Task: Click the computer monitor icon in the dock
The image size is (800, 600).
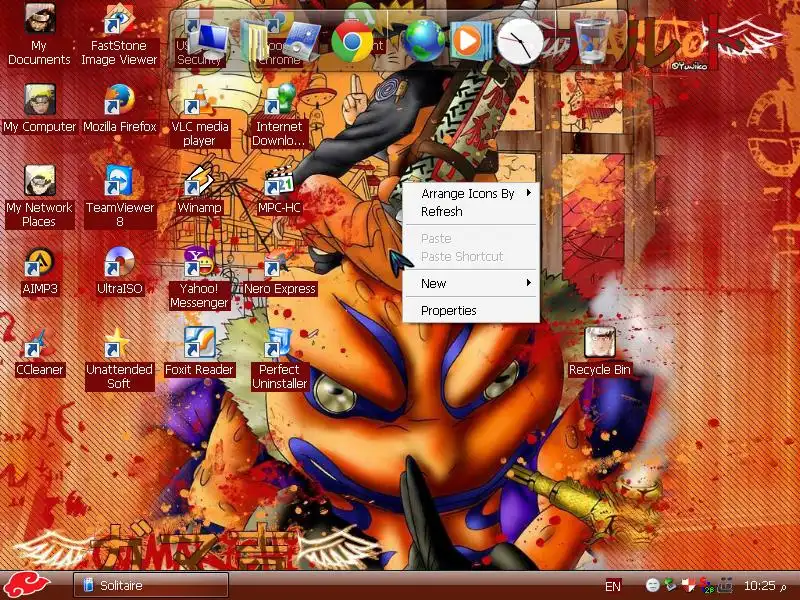Action: [210, 41]
